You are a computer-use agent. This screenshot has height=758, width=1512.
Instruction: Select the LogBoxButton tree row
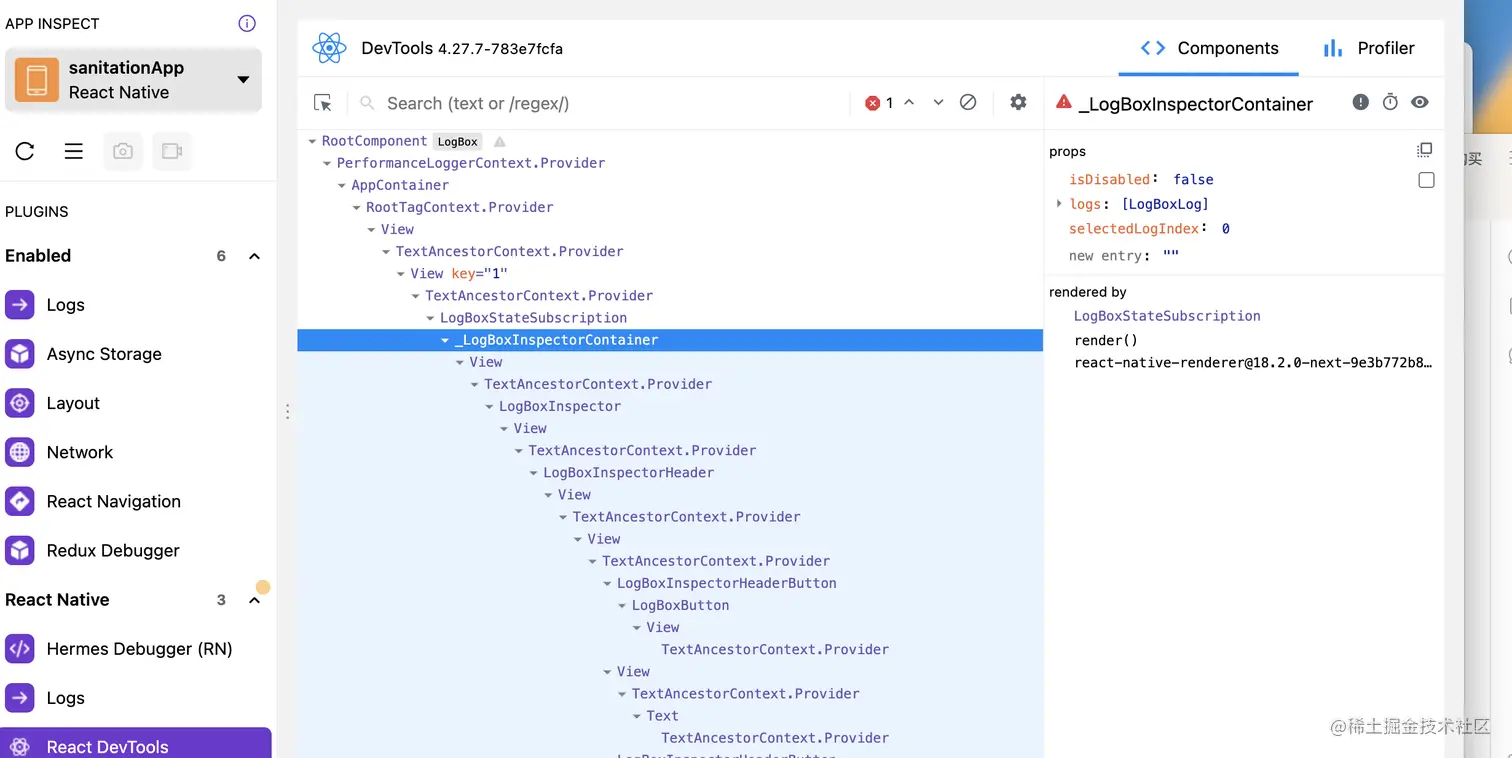pos(670,605)
